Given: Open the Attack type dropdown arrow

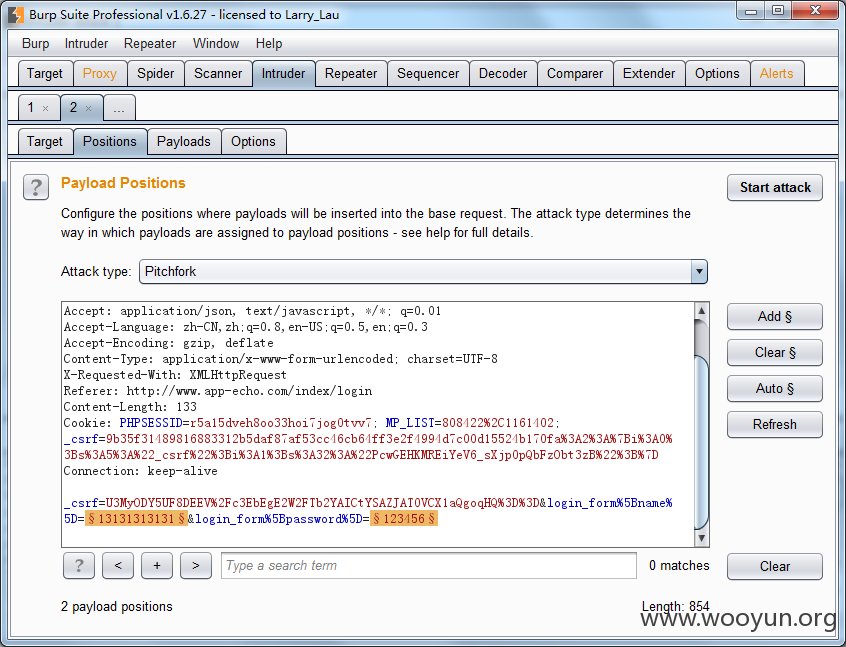Looking at the screenshot, I should 699,271.
